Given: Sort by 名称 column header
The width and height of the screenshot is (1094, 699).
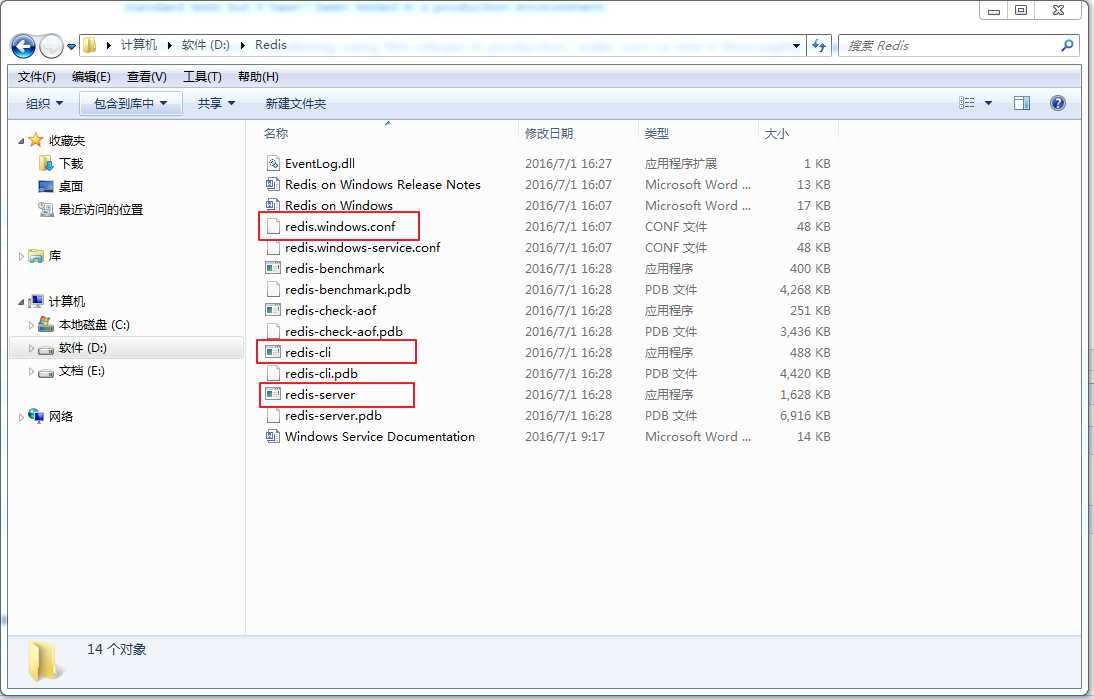Looking at the screenshot, I should click(x=276, y=133).
